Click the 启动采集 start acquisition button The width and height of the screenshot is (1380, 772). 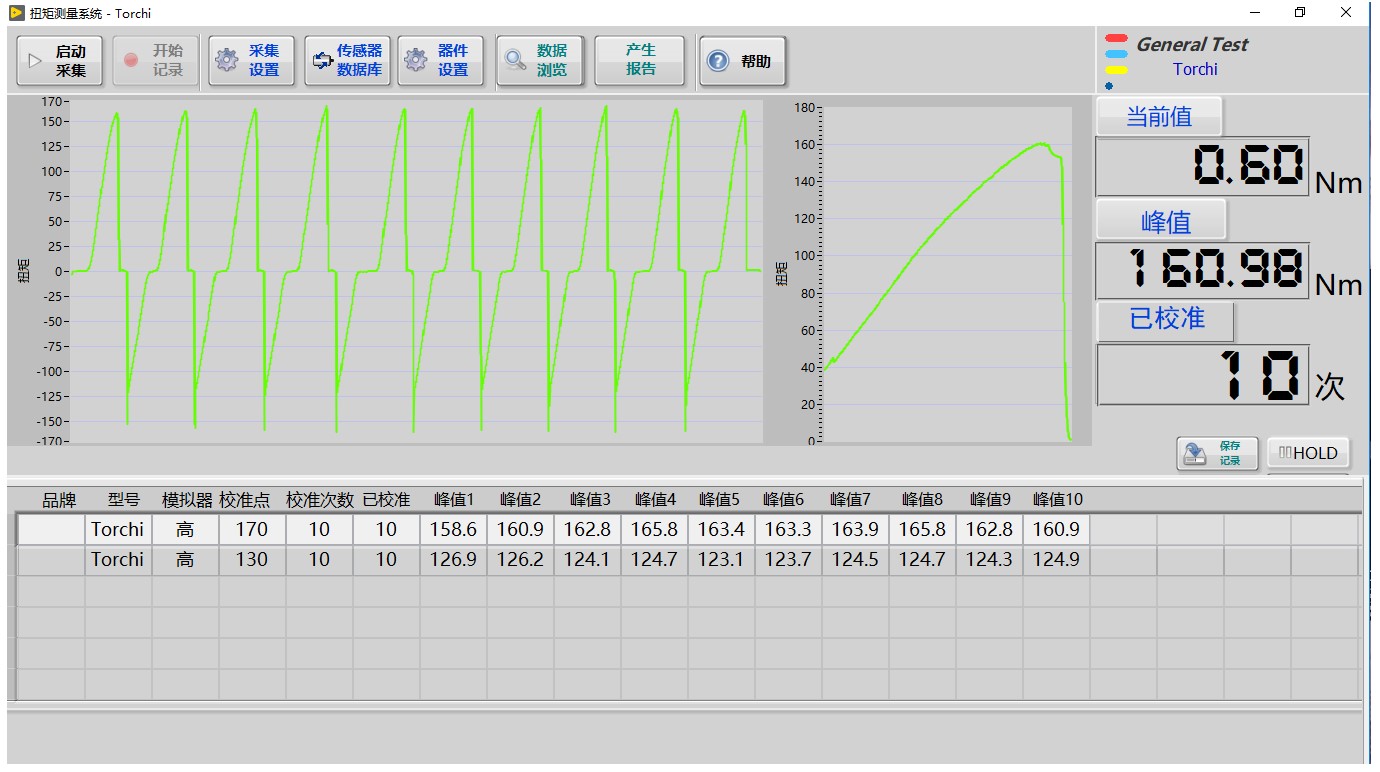point(60,61)
